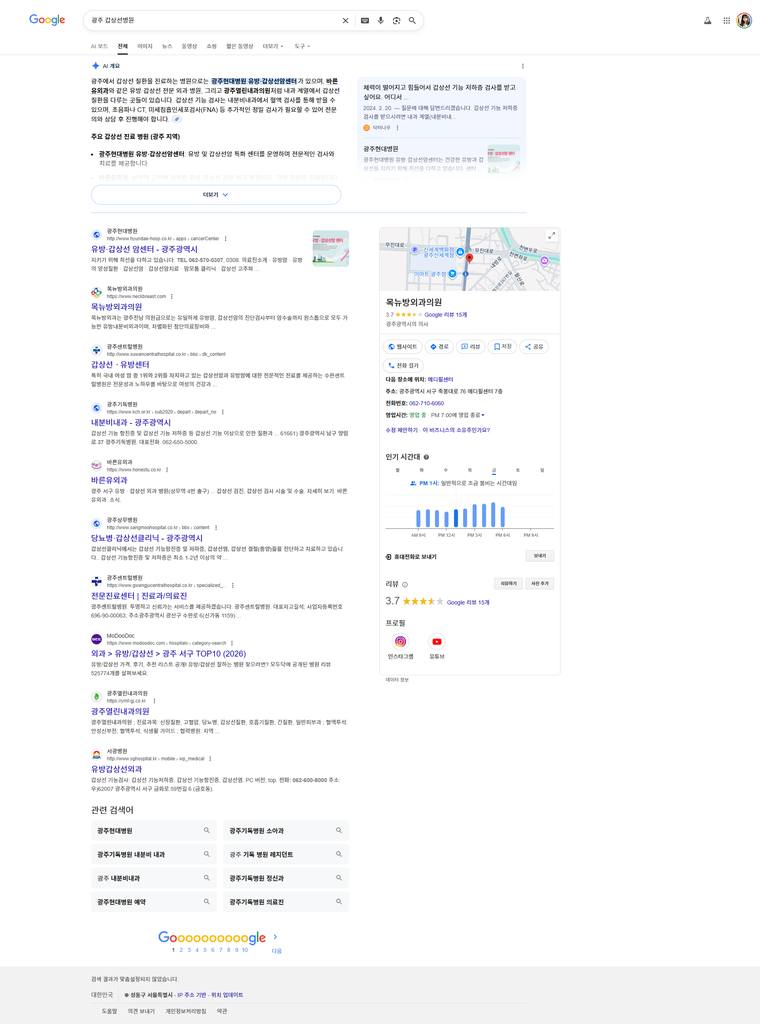Screen dimensions: 760x1024
Task: Click Google 리뷰 15개 link under panel title
Action: (x=445, y=315)
